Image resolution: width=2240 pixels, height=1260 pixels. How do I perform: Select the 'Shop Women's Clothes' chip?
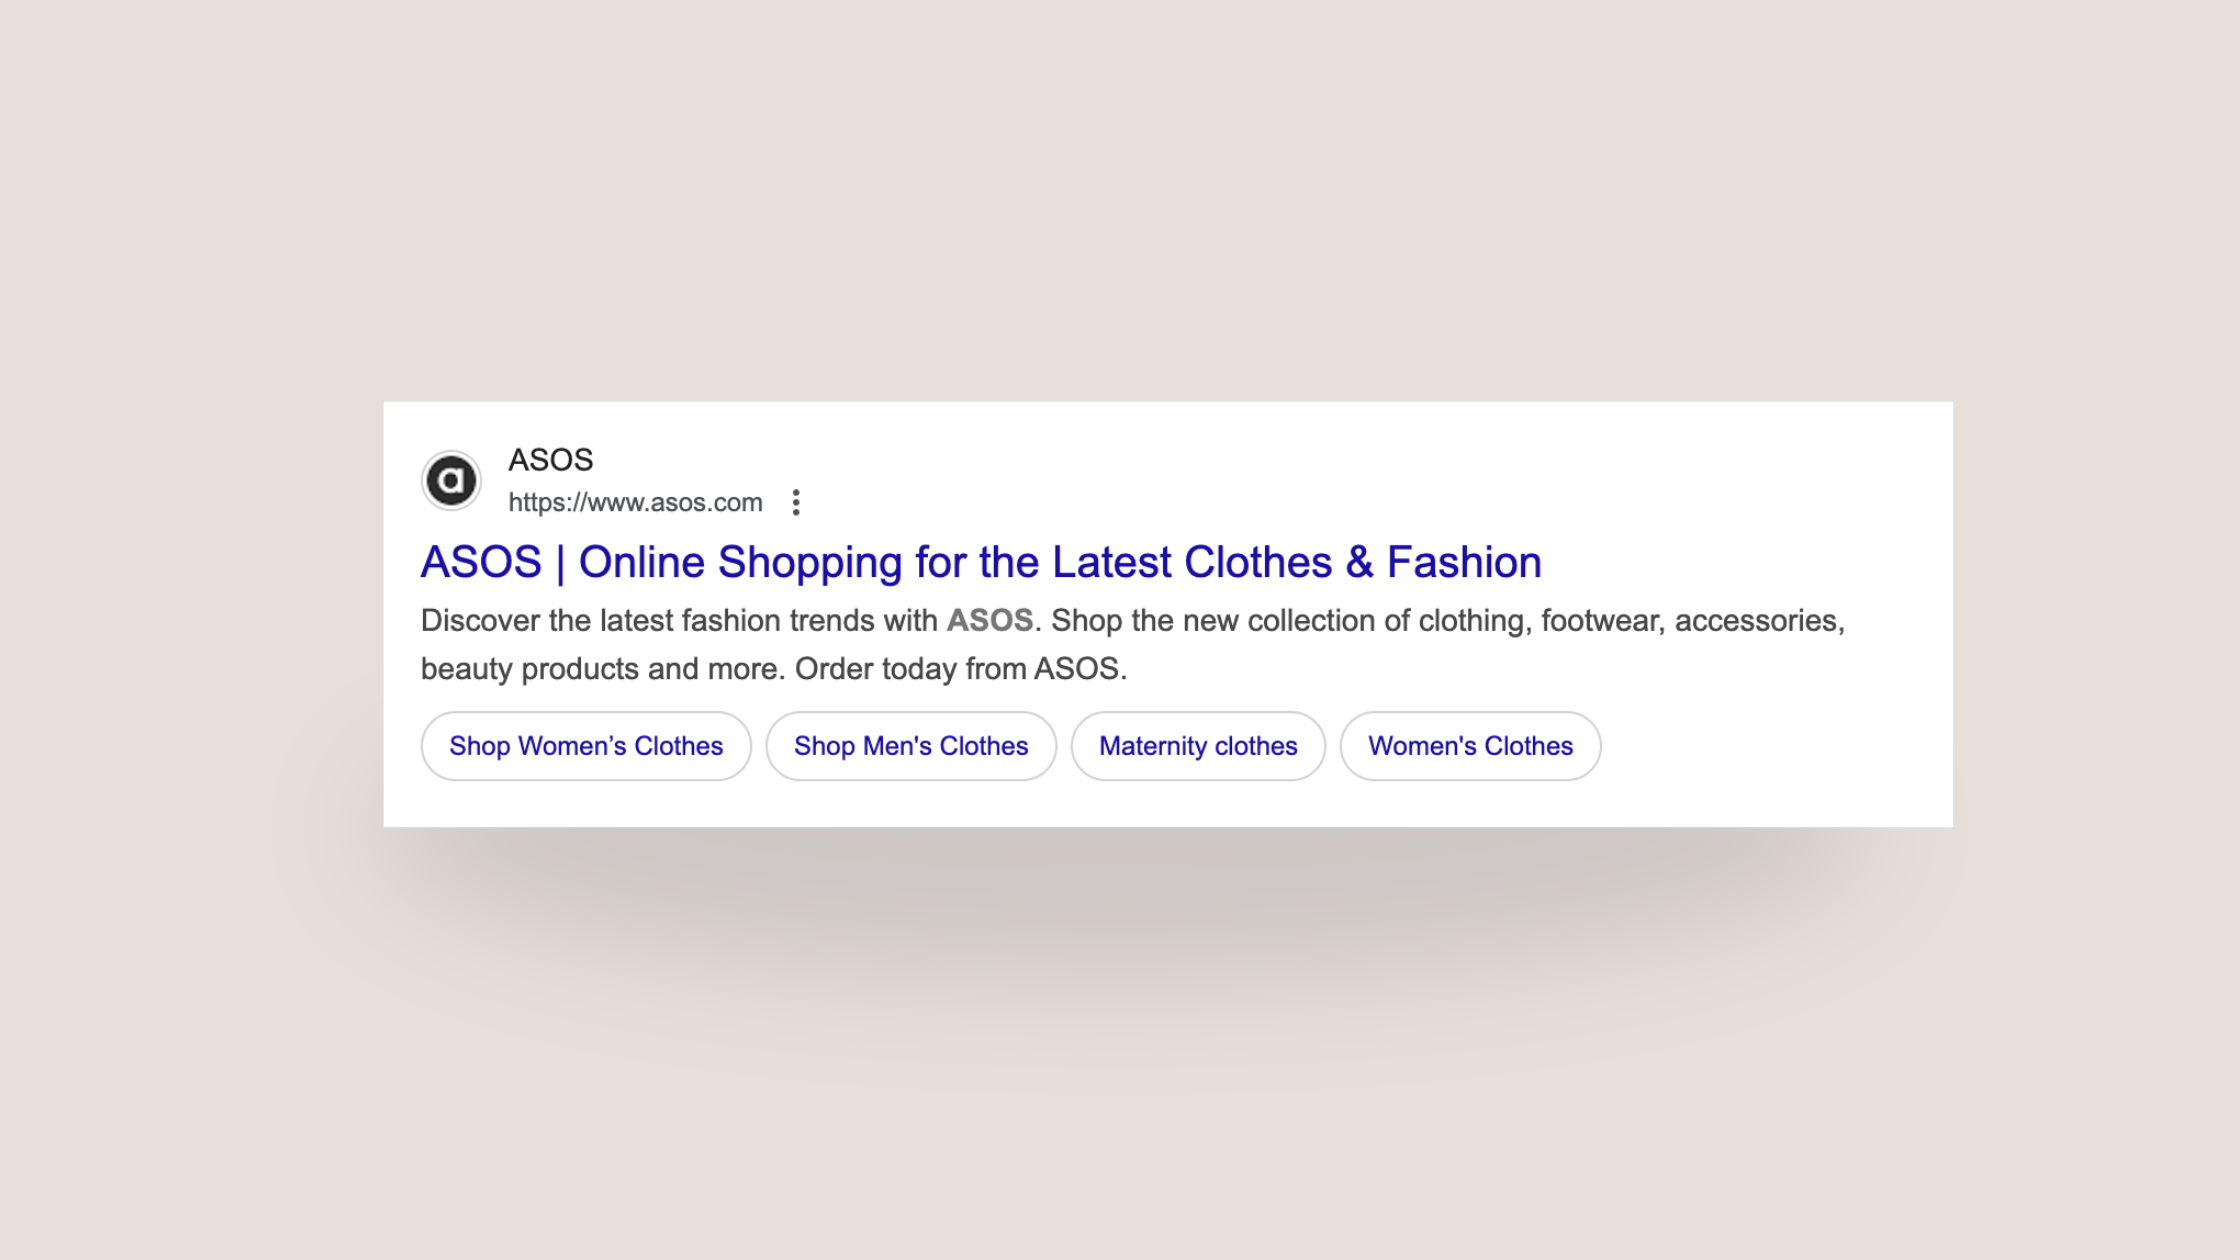click(x=586, y=745)
